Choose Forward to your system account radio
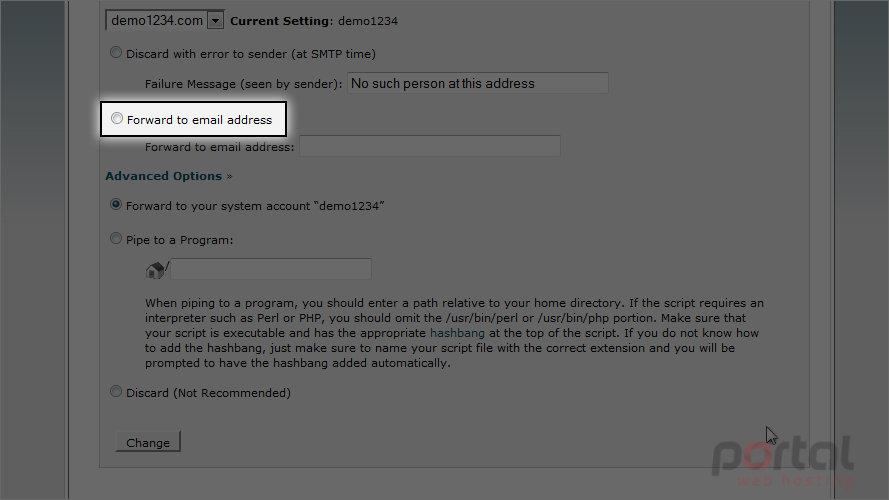Screen dimensions: 889x500 [116, 205]
